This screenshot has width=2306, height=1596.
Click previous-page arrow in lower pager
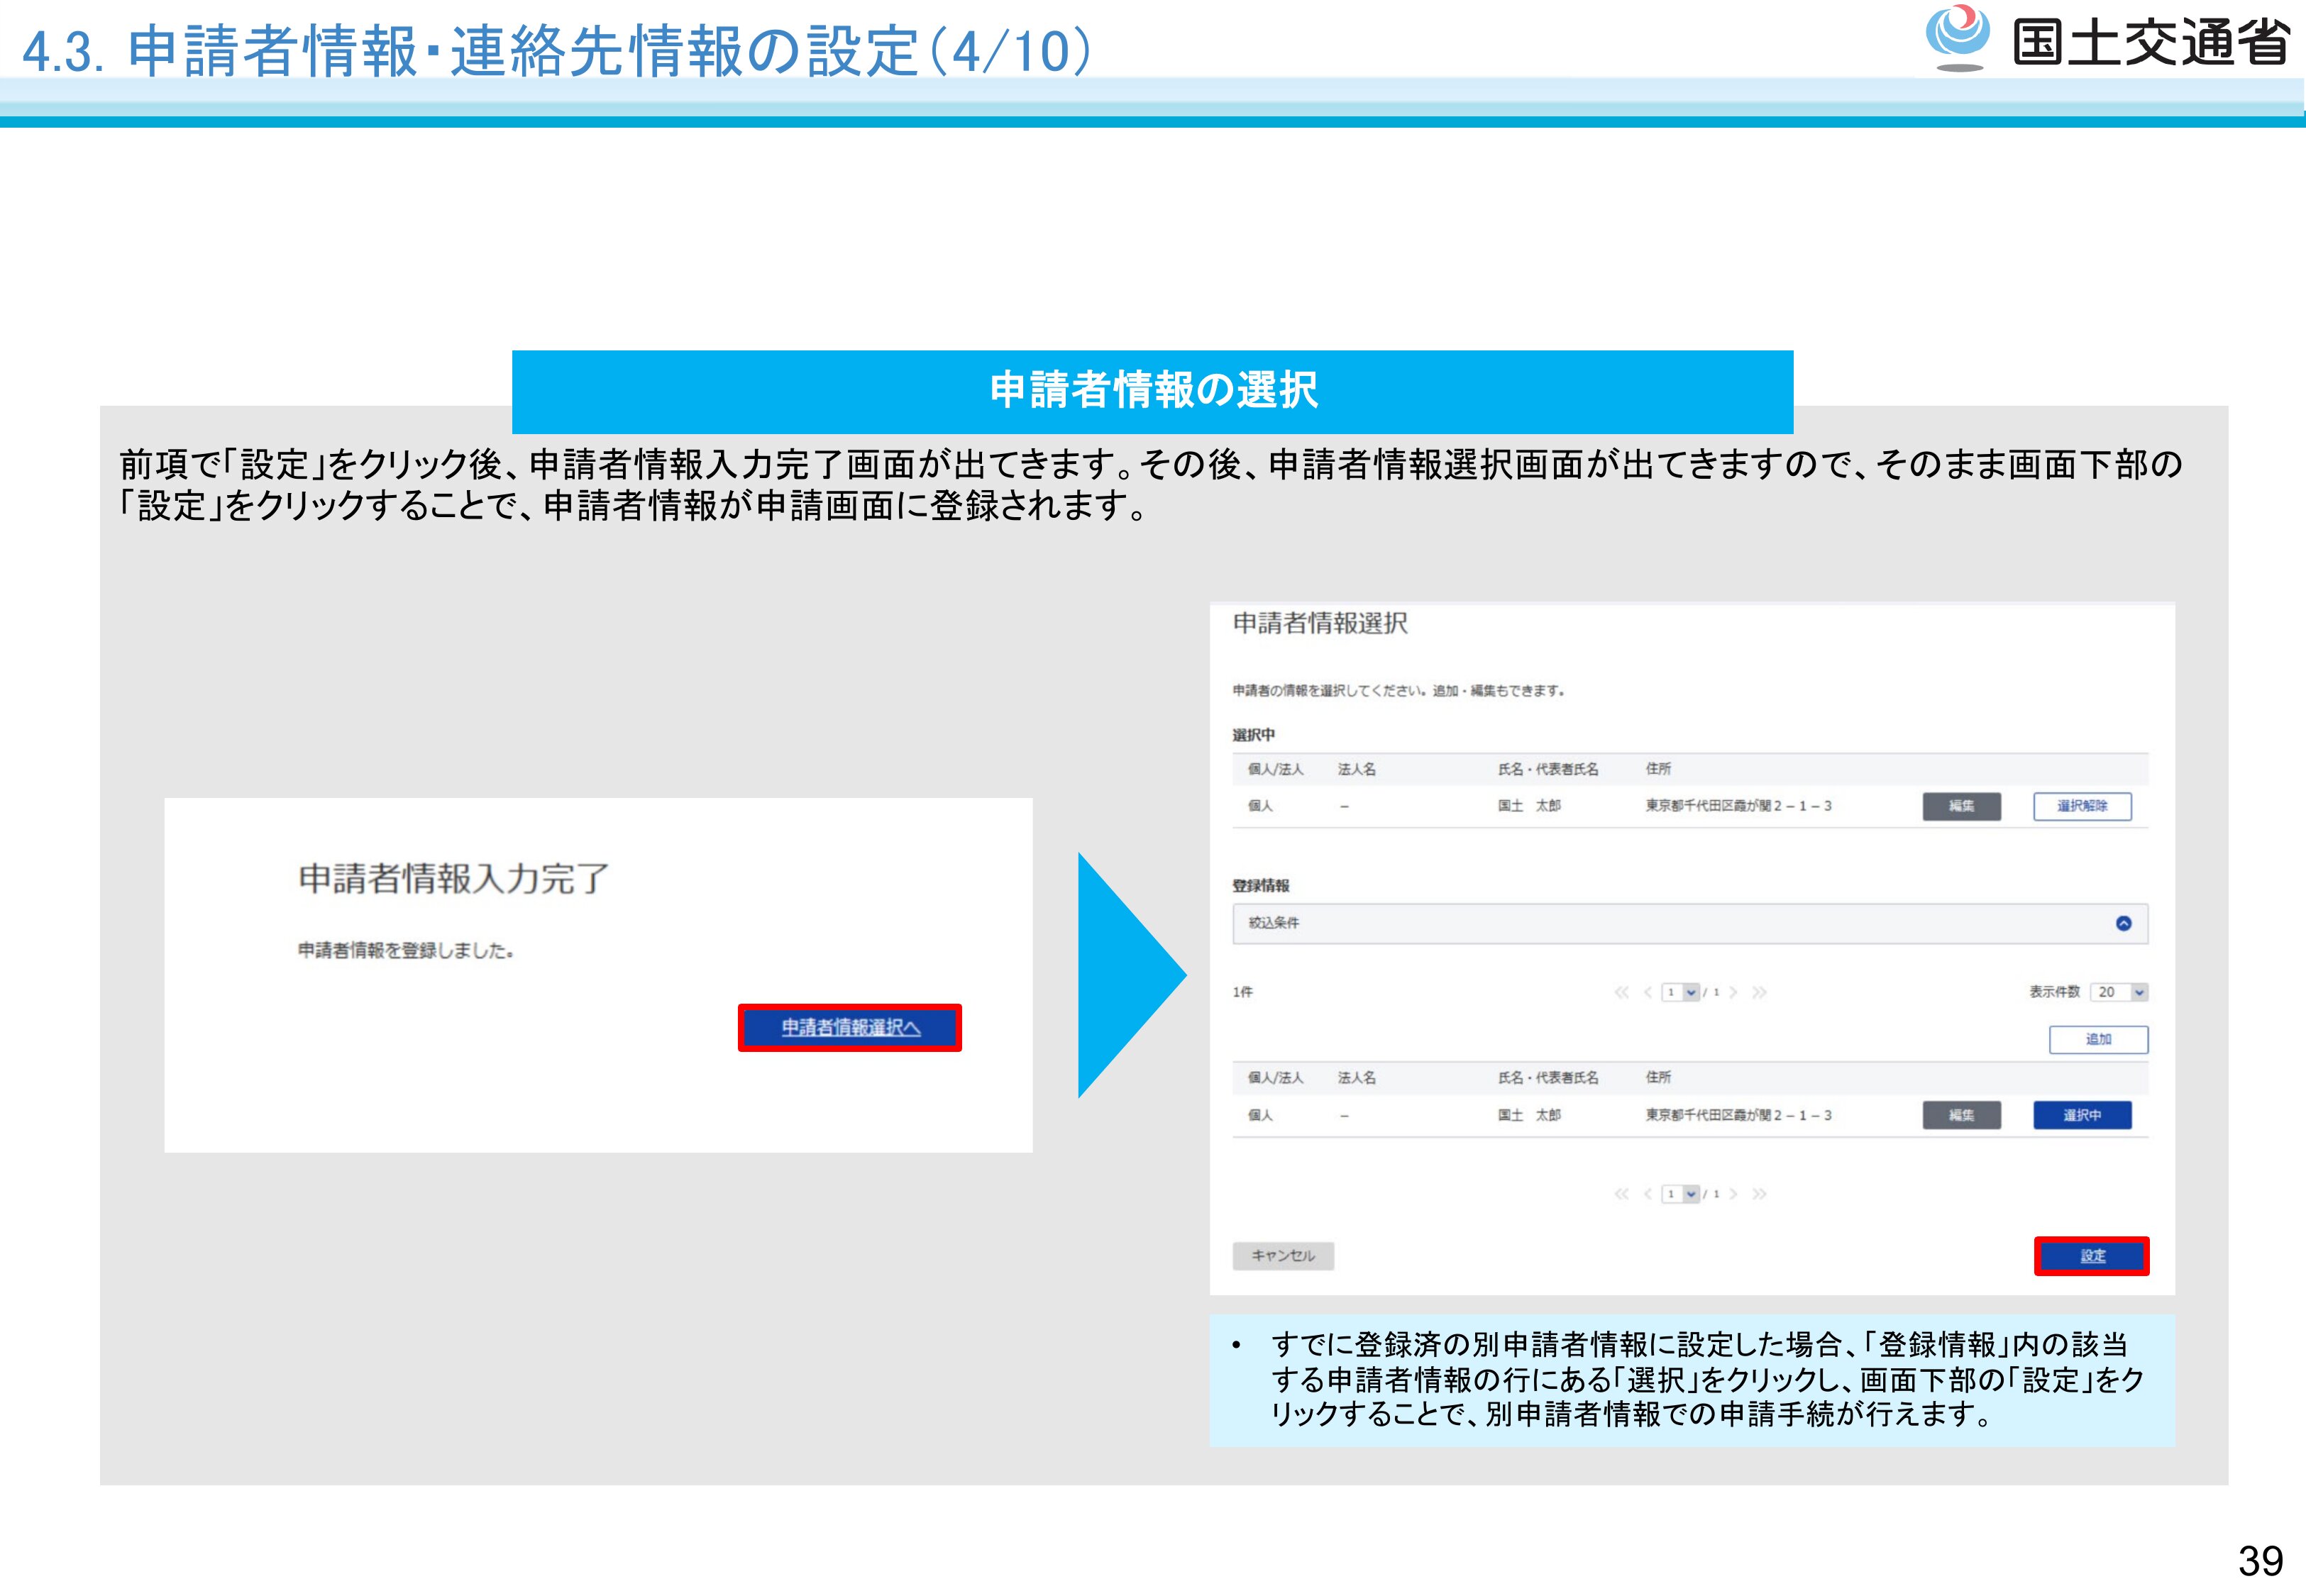[x=1647, y=1194]
